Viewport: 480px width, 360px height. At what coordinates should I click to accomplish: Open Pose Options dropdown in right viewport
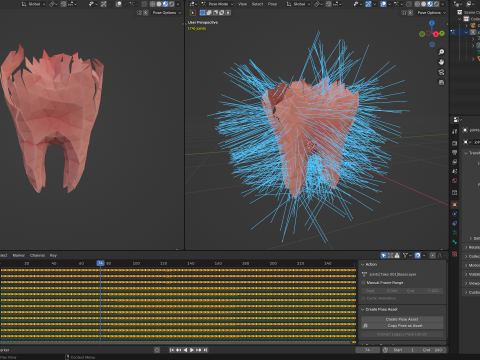[x=432, y=13]
